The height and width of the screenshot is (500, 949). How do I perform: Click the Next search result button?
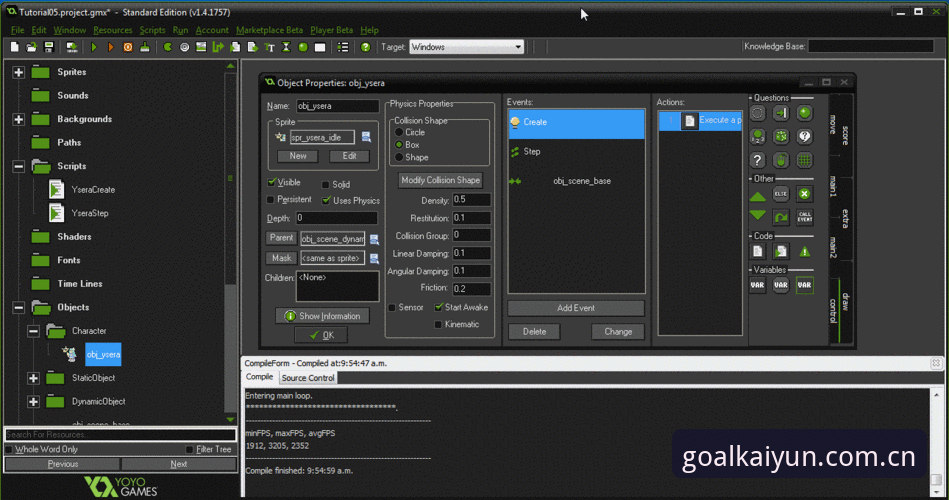tap(179, 464)
